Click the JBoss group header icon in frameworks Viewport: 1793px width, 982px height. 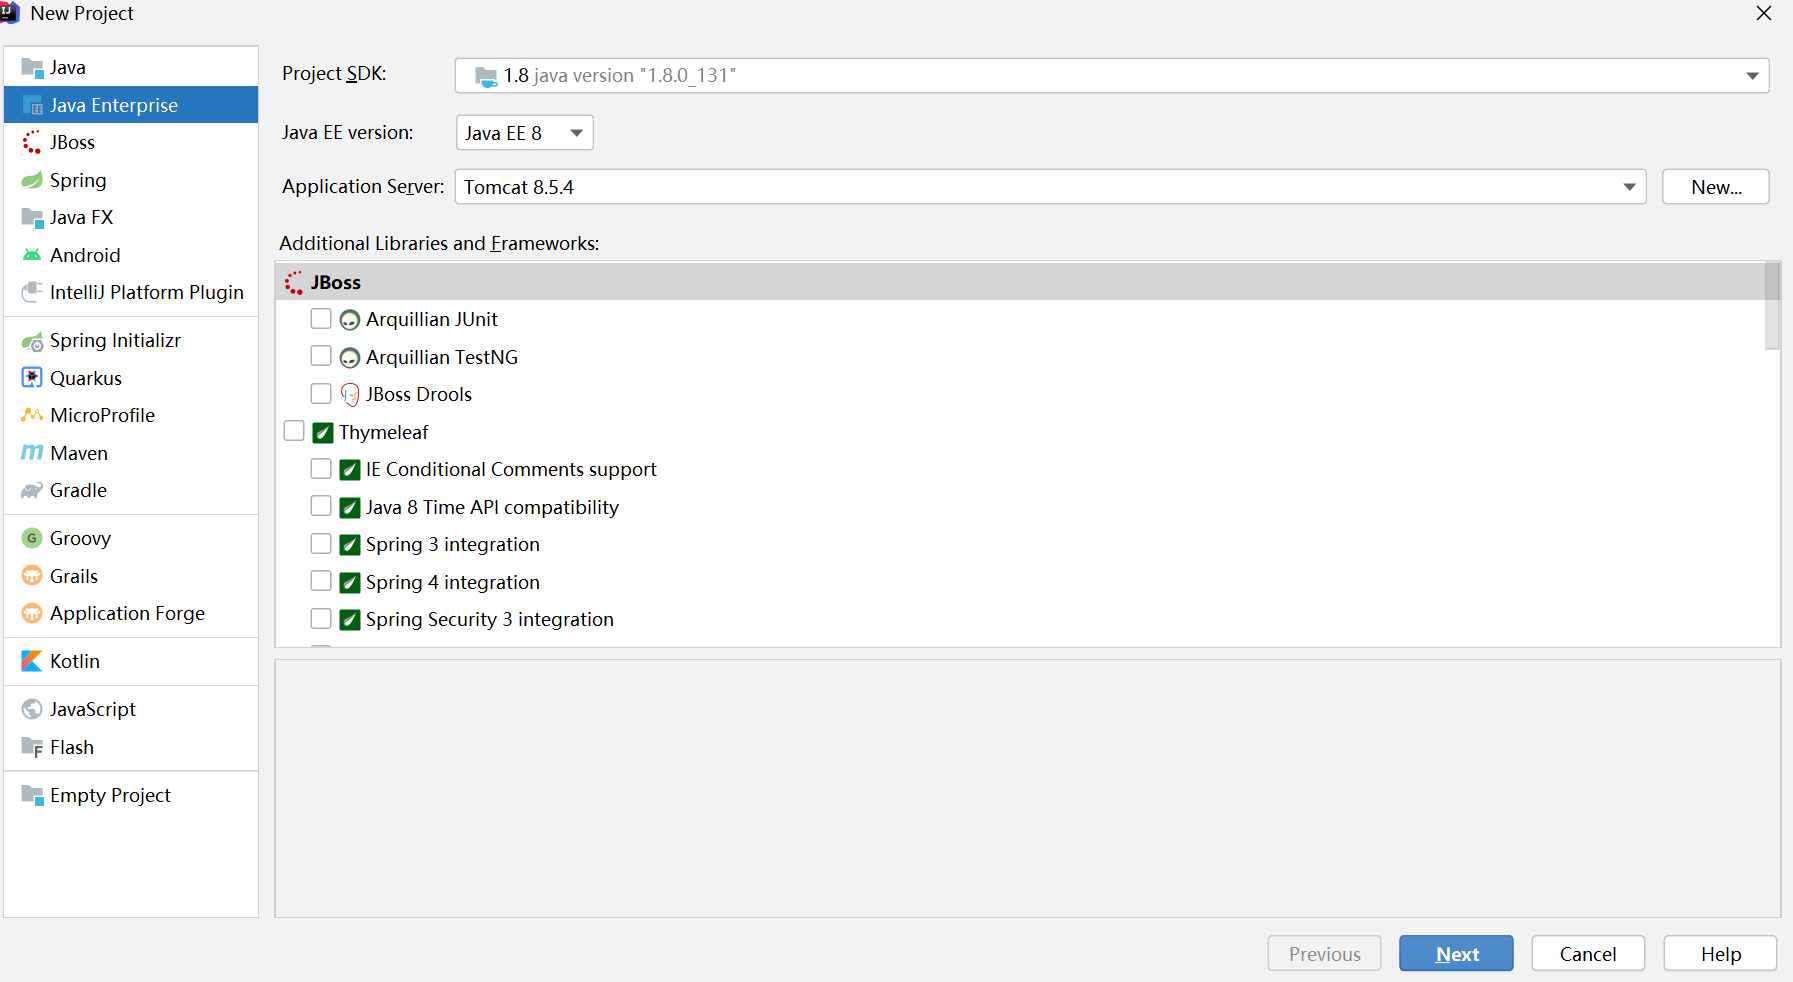pos(294,283)
